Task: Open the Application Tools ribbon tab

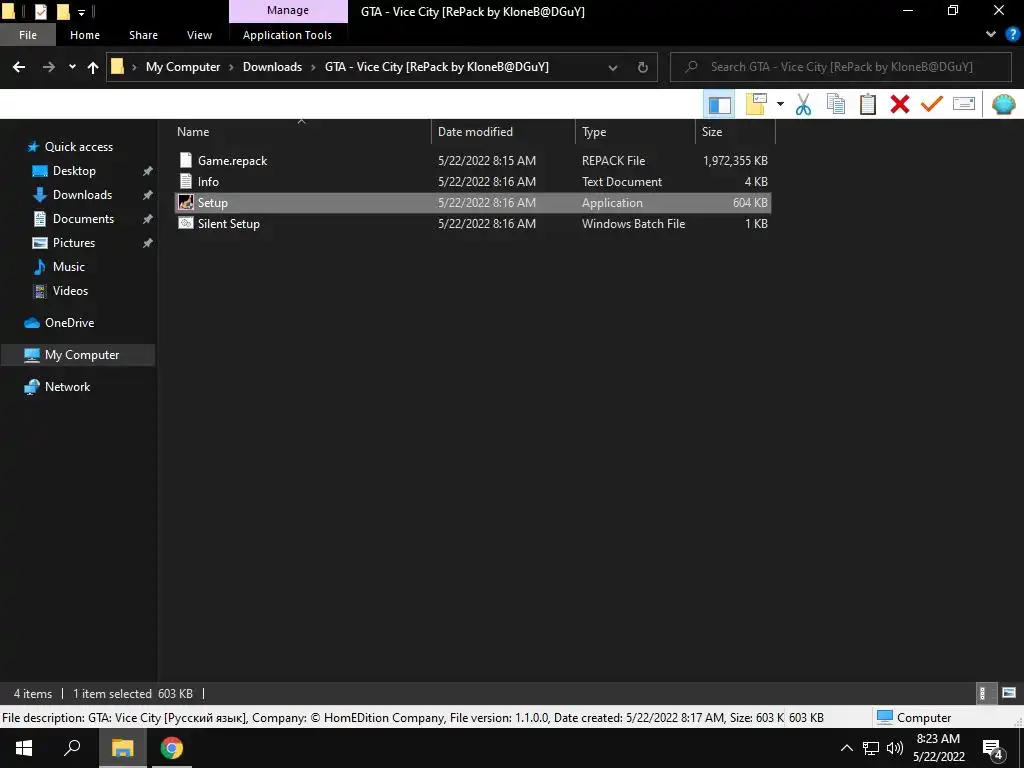Action: (x=287, y=35)
